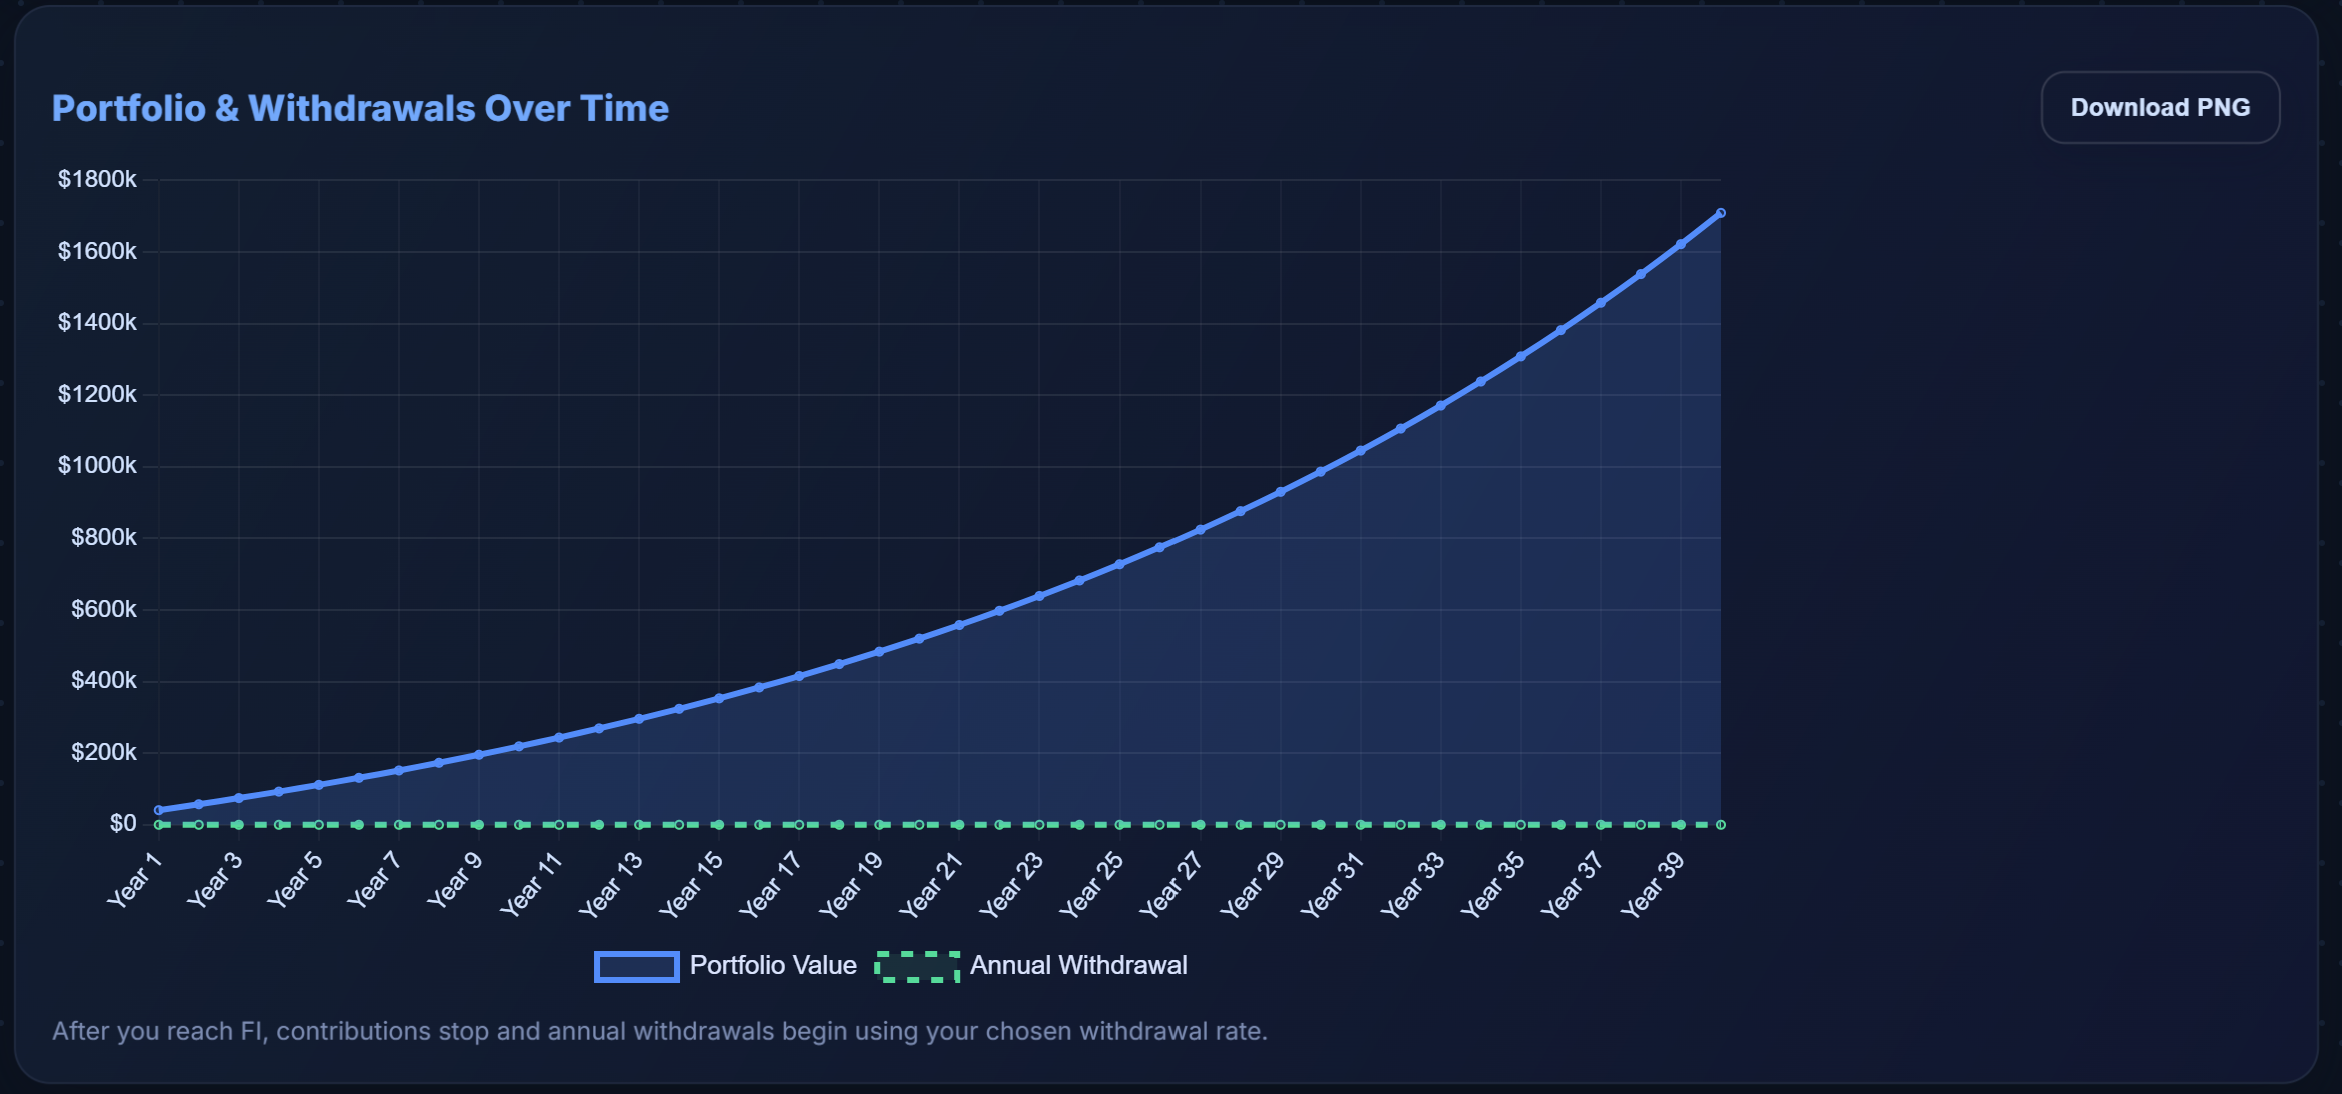Click the $0 y-axis label
Image resolution: width=2342 pixels, height=1094 pixels.
[x=123, y=823]
